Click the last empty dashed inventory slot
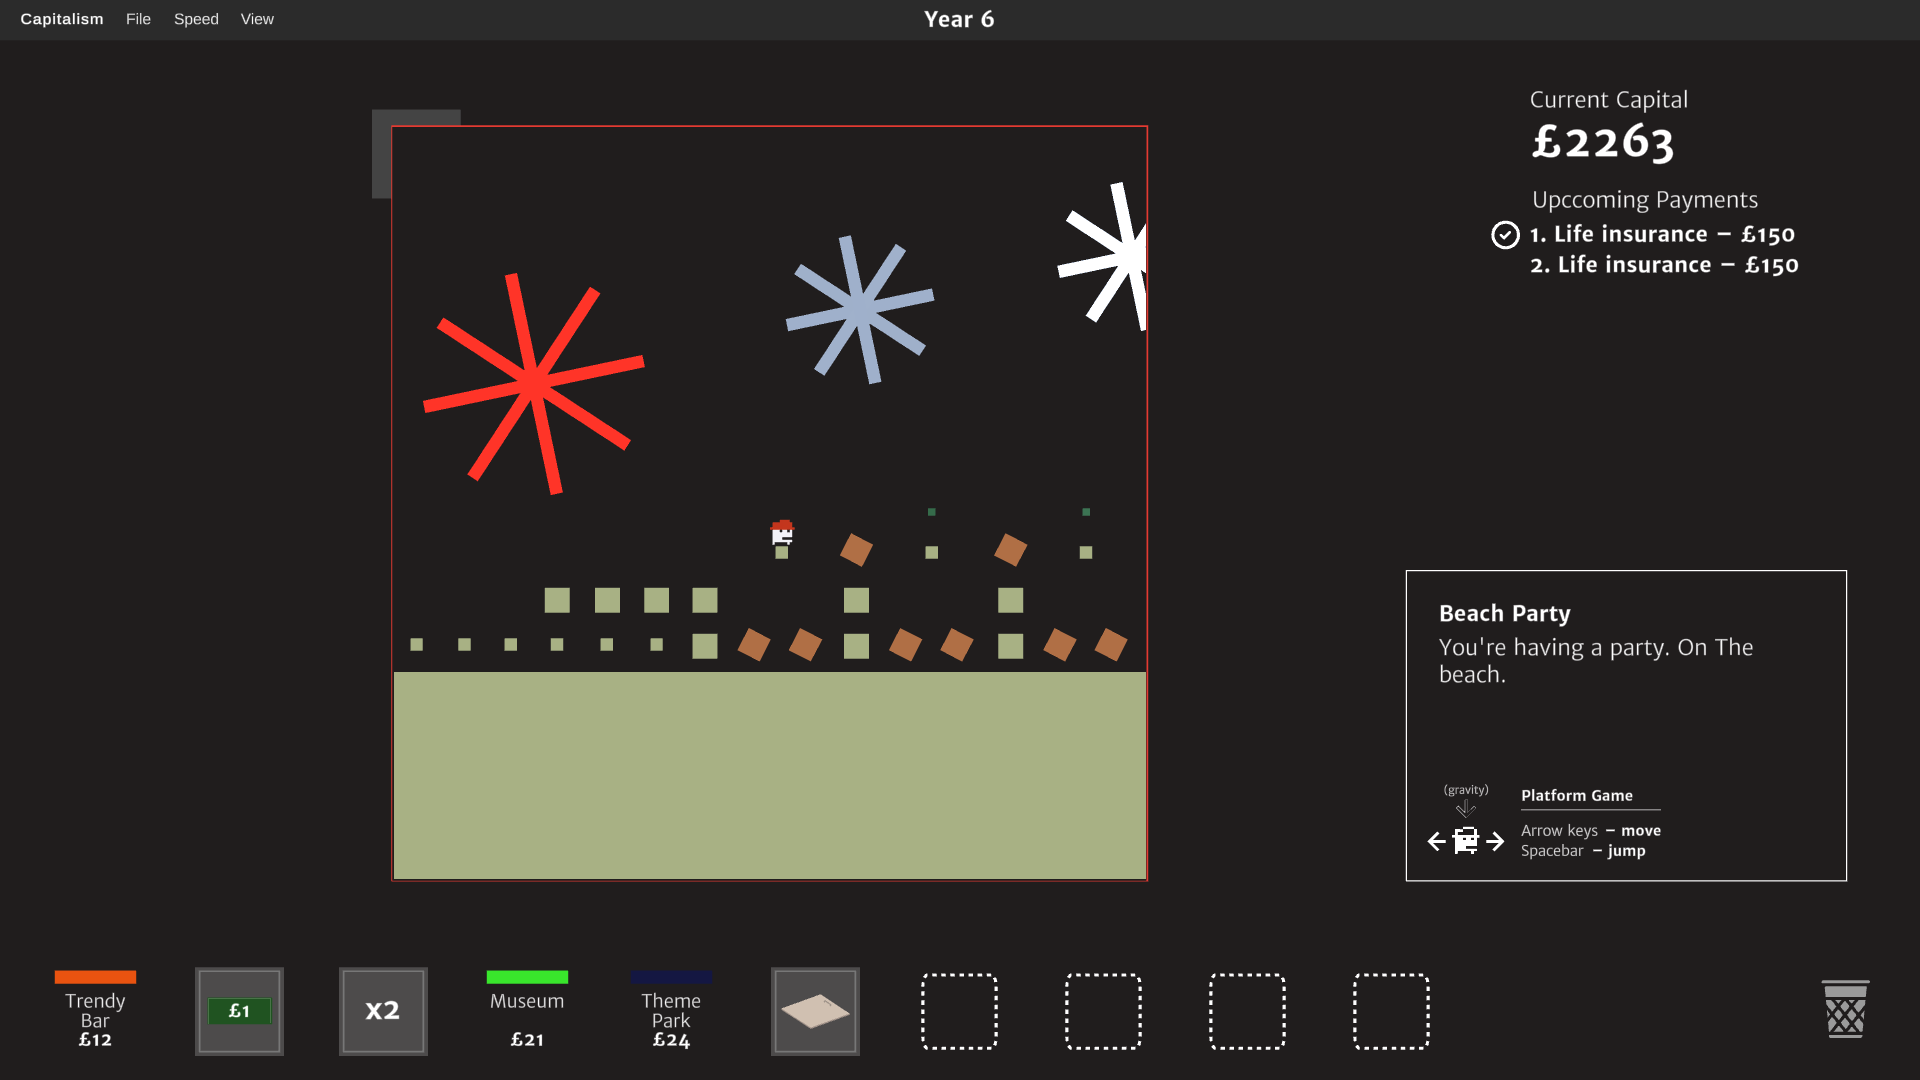 1391,1011
